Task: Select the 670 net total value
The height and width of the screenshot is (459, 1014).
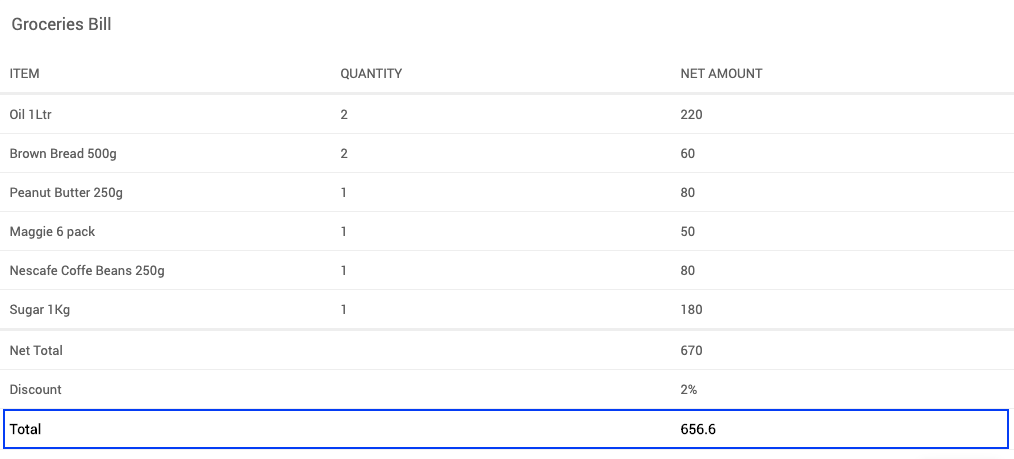Action: coord(691,351)
